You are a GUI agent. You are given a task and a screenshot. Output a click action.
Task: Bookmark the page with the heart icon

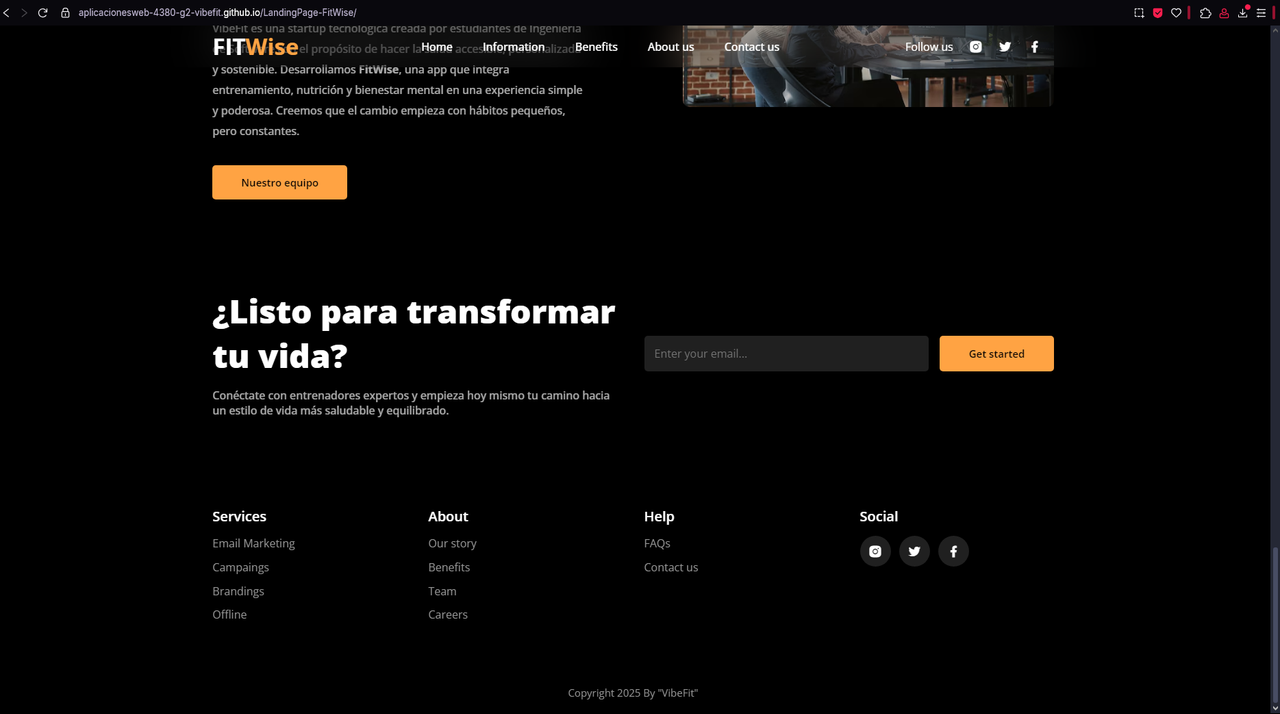1176,13
